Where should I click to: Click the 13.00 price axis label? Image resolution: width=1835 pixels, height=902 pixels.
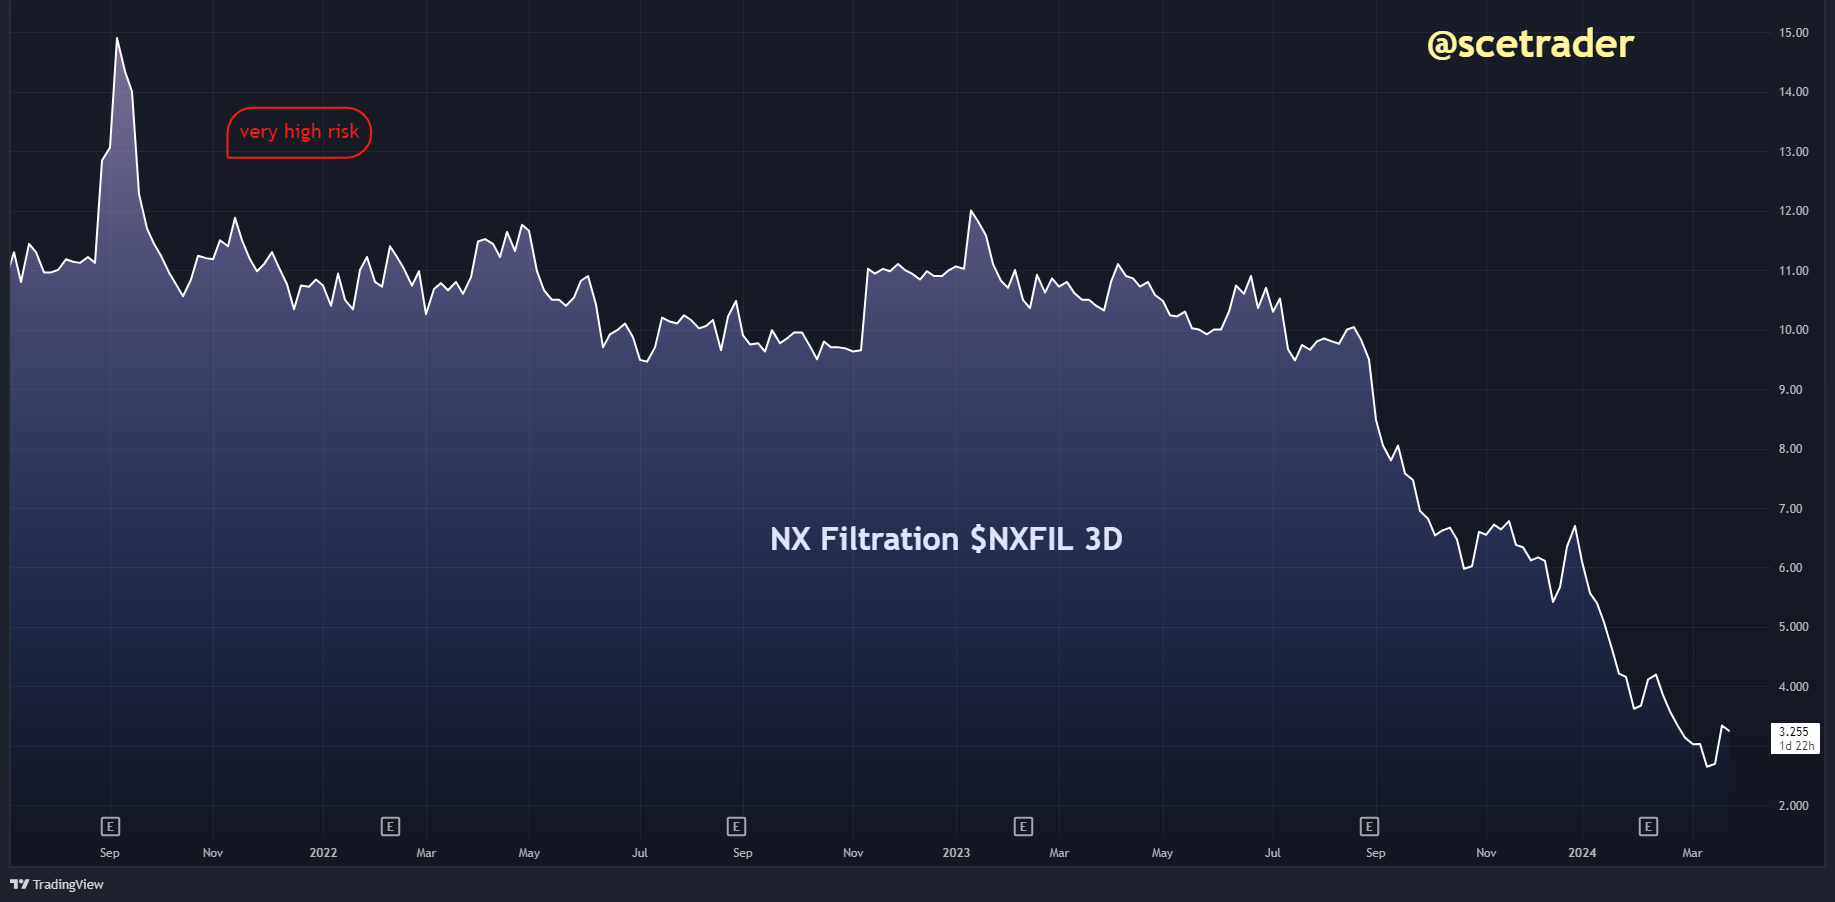1794,152
